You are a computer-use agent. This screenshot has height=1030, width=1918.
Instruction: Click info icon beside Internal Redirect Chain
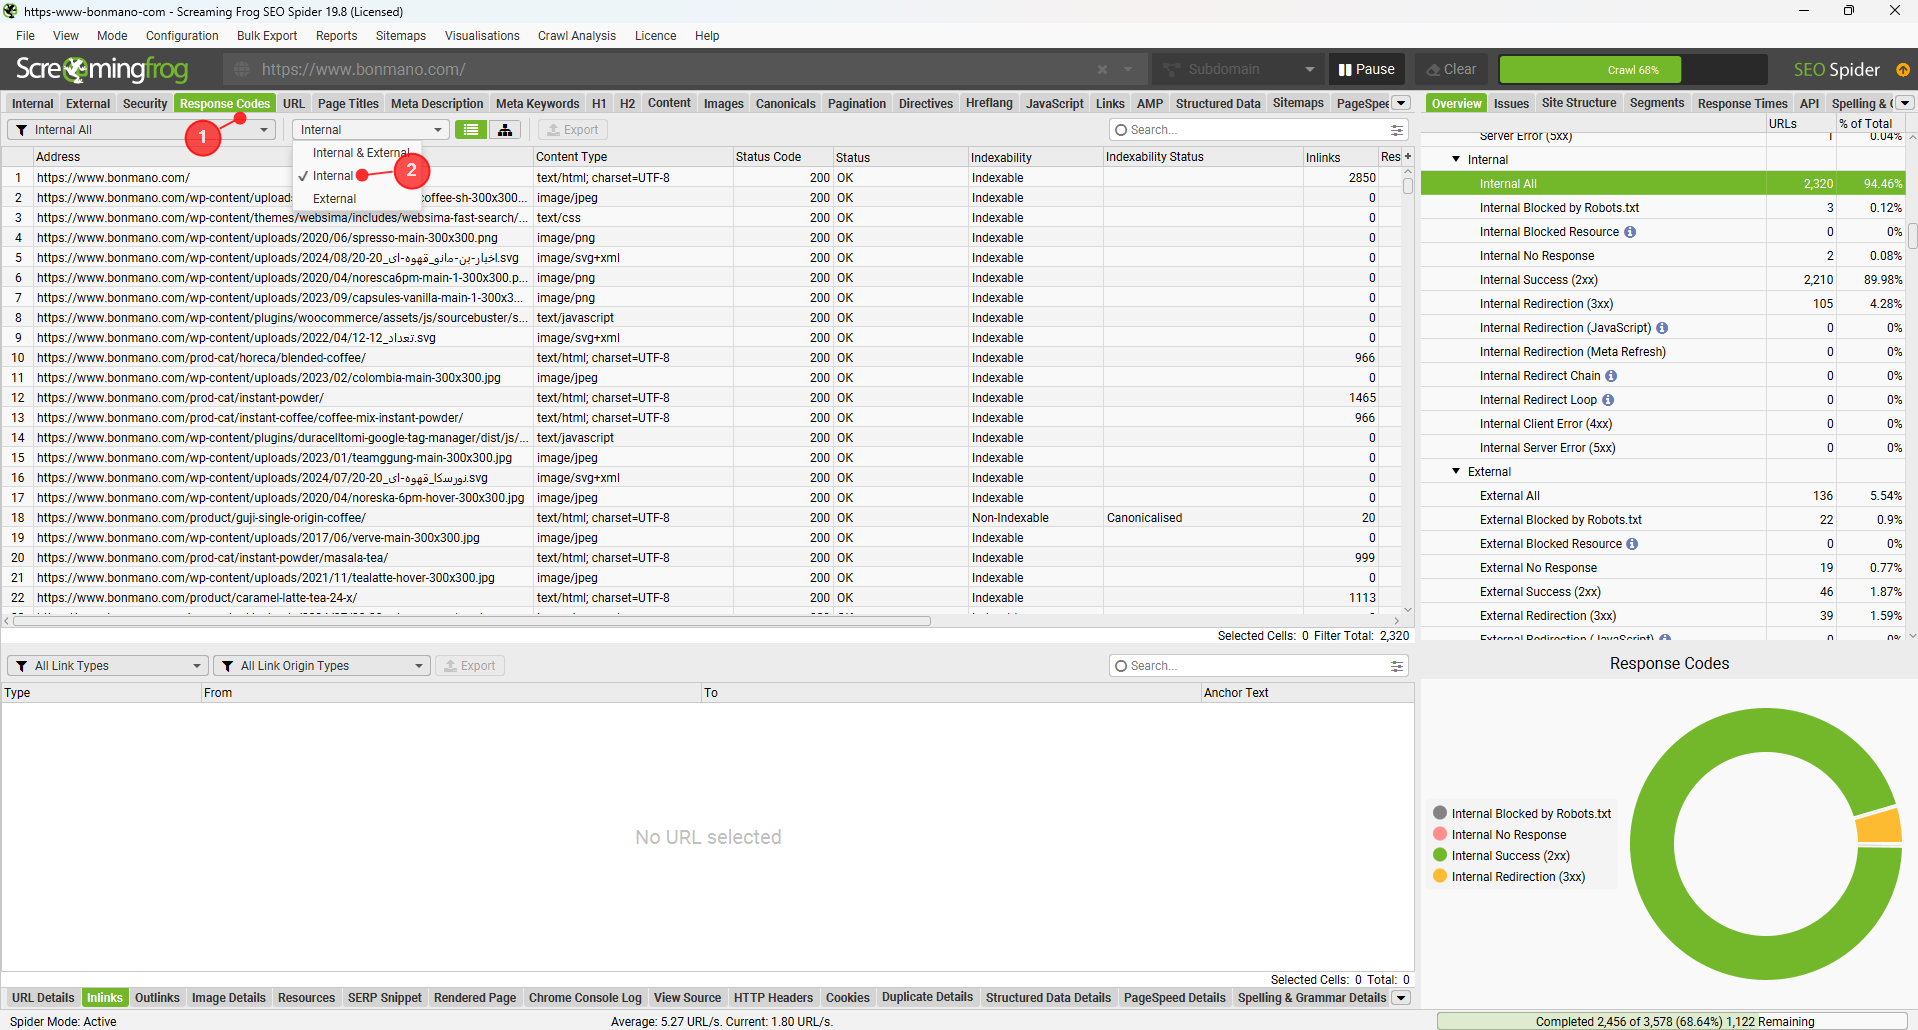pyautogui.click(x=1611, y=376)
